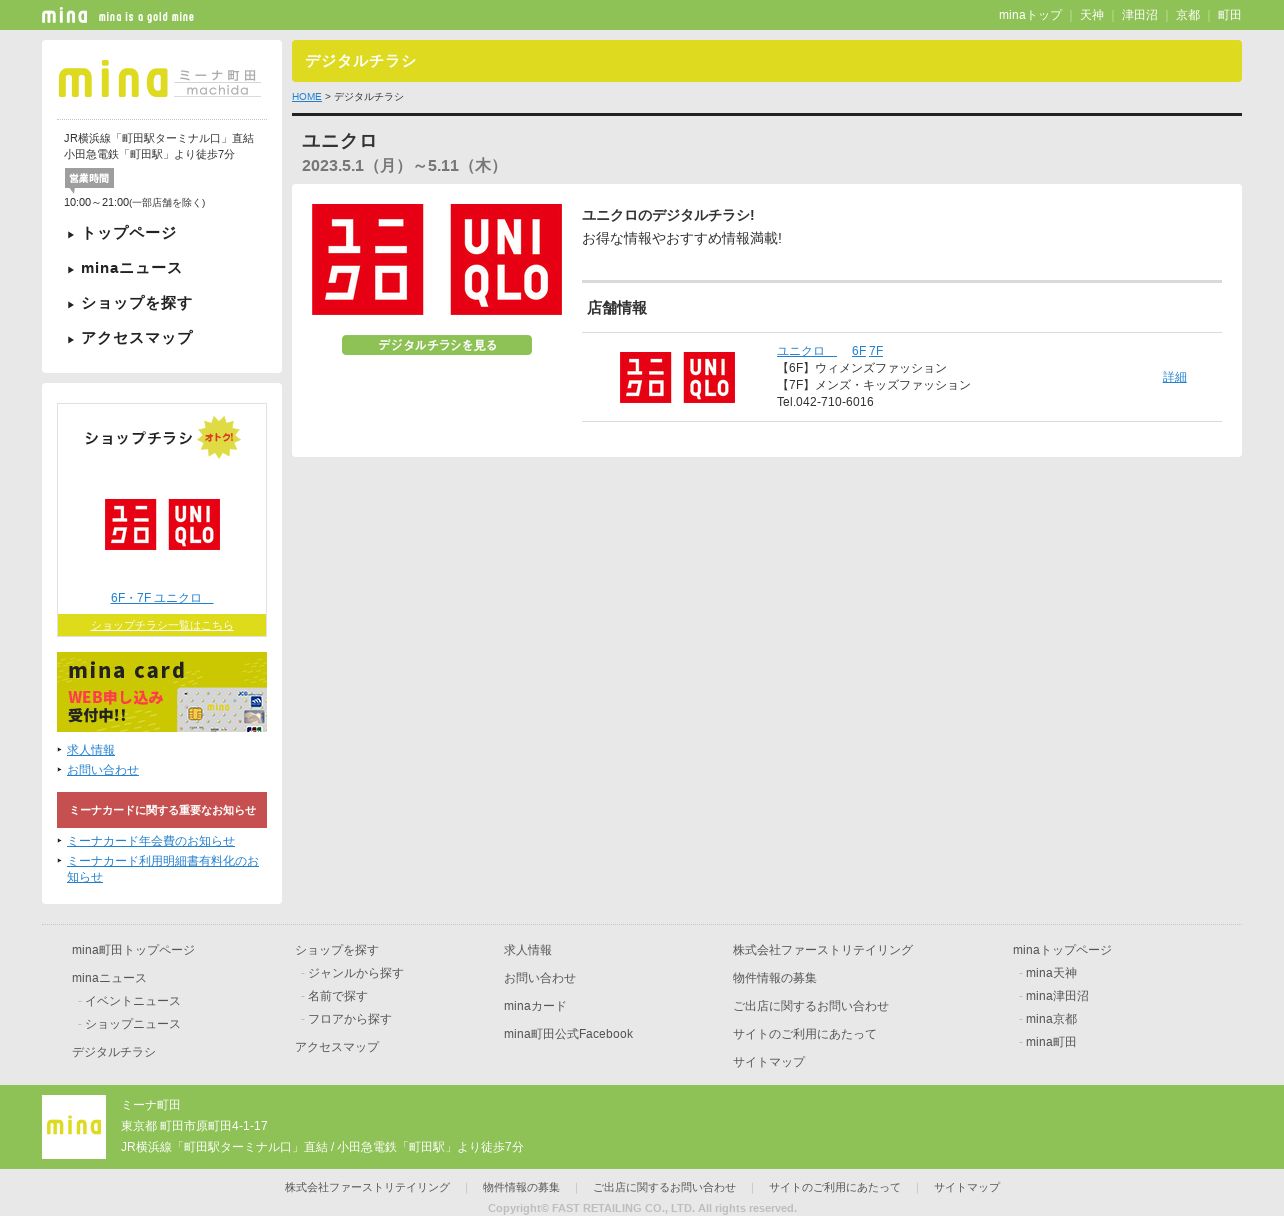Image resolution: width=1284 pixels, height=1216 pixels.
Task: Click minaトップページ in footer sitemap
Action: pos(1062,950)
